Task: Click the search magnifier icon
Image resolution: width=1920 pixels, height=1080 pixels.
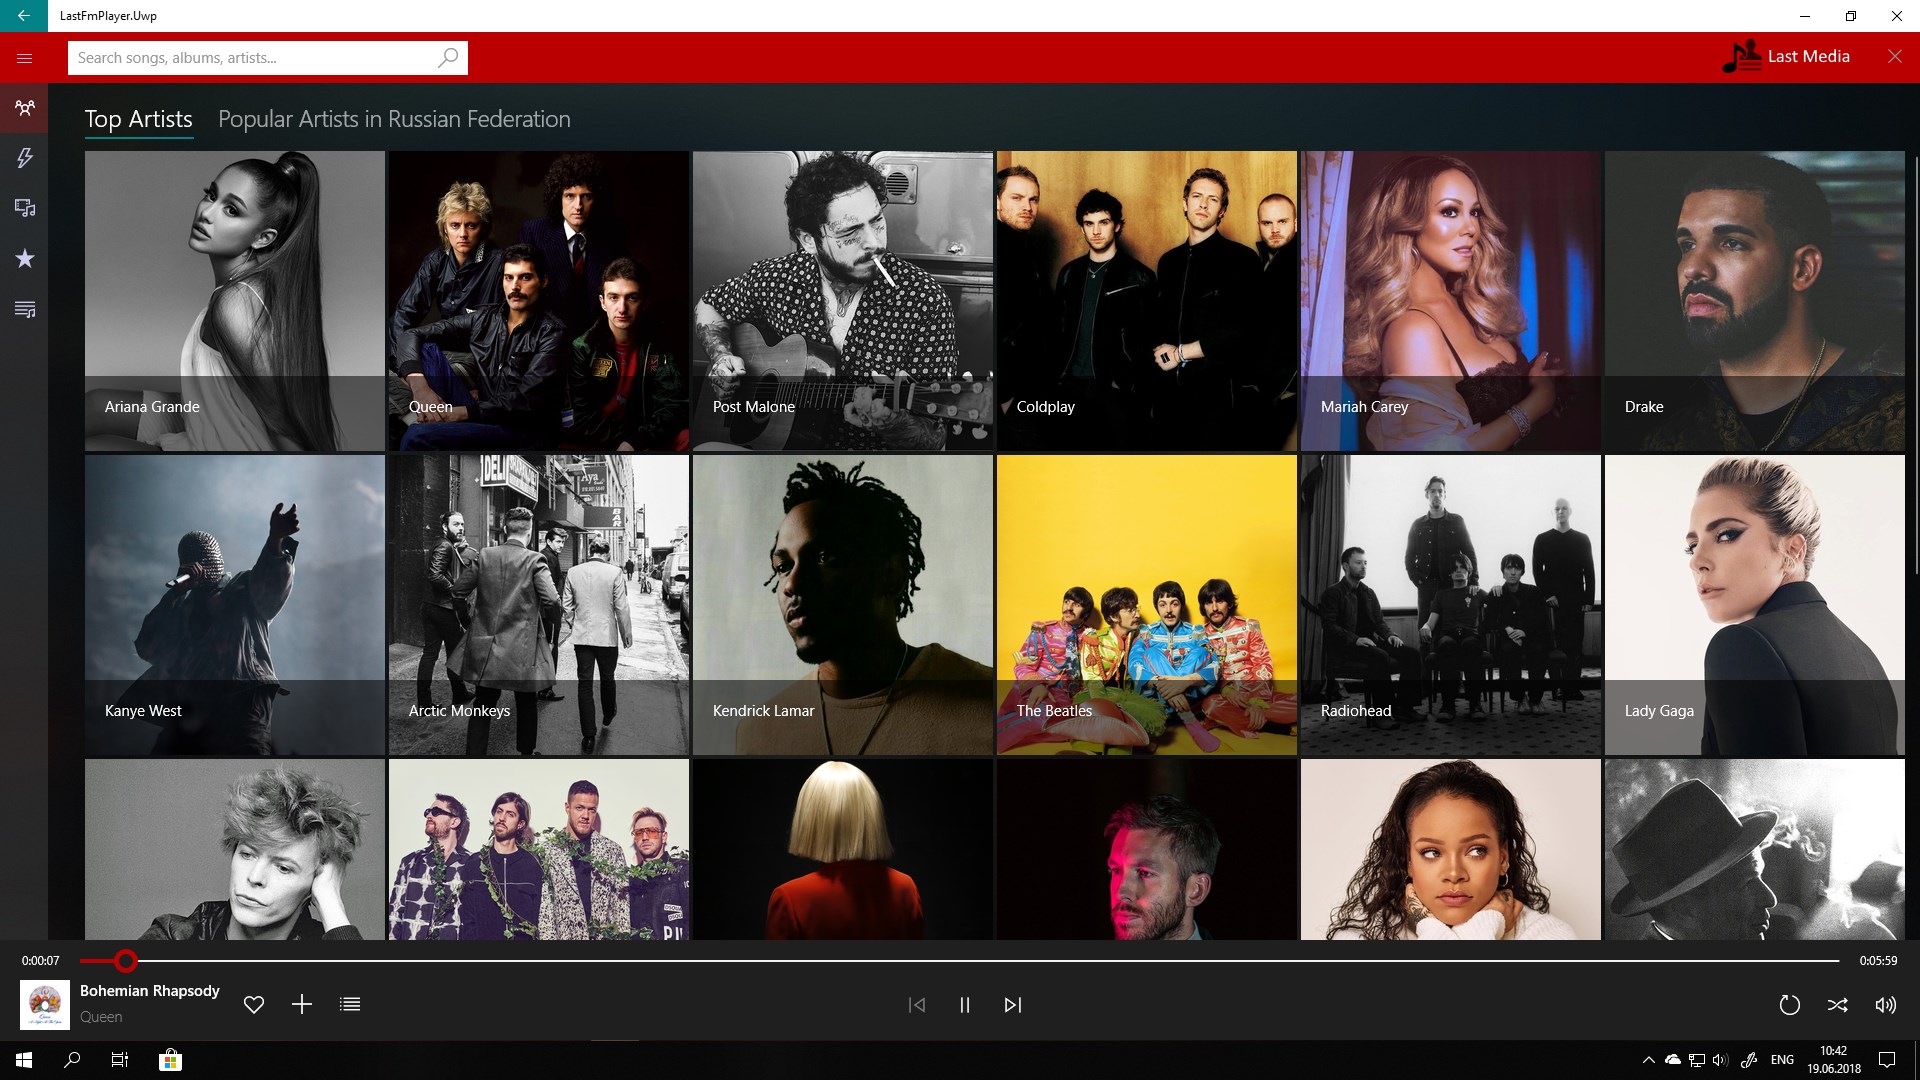Action: coord(448,57)
